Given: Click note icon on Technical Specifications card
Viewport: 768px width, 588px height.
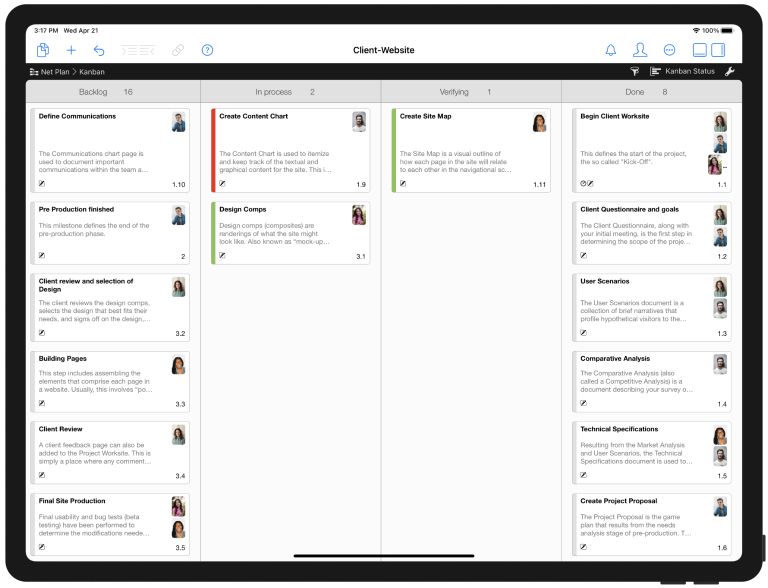Looking at the screenshot, I should click(583, 475).
